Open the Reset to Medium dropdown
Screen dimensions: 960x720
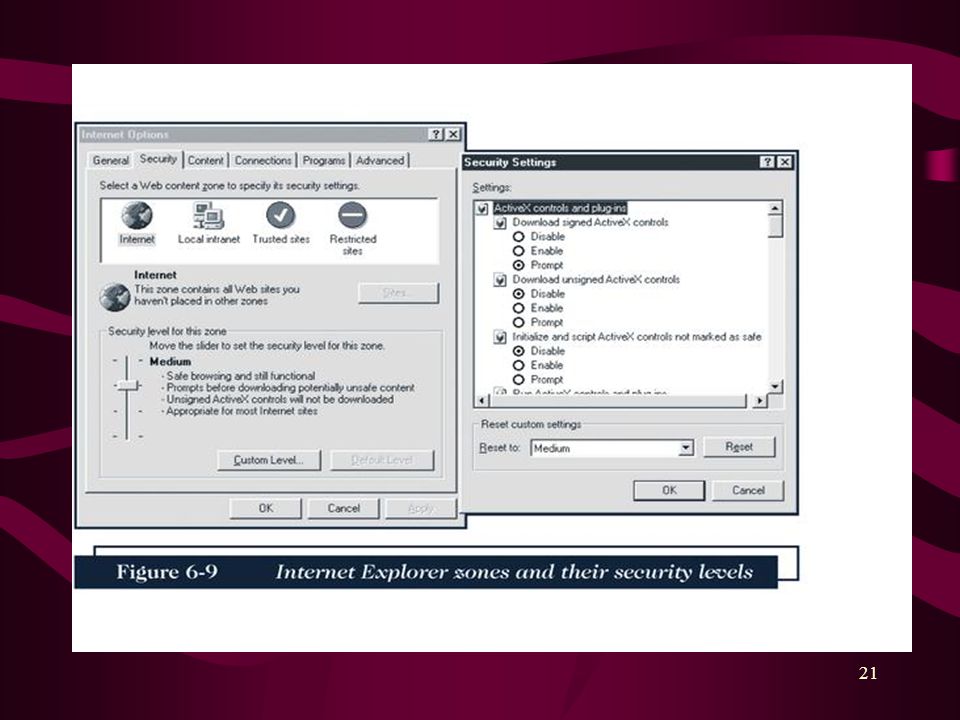[x=686, y=448]
